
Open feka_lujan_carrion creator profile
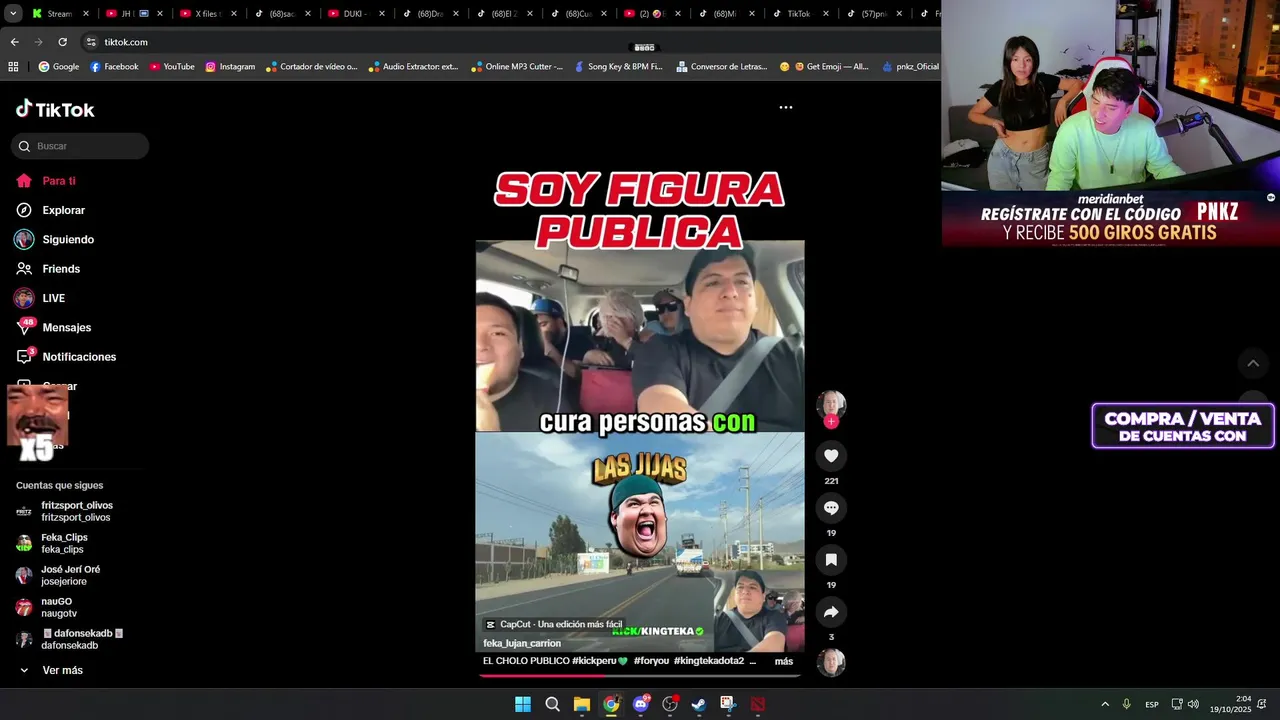[522, 643]
